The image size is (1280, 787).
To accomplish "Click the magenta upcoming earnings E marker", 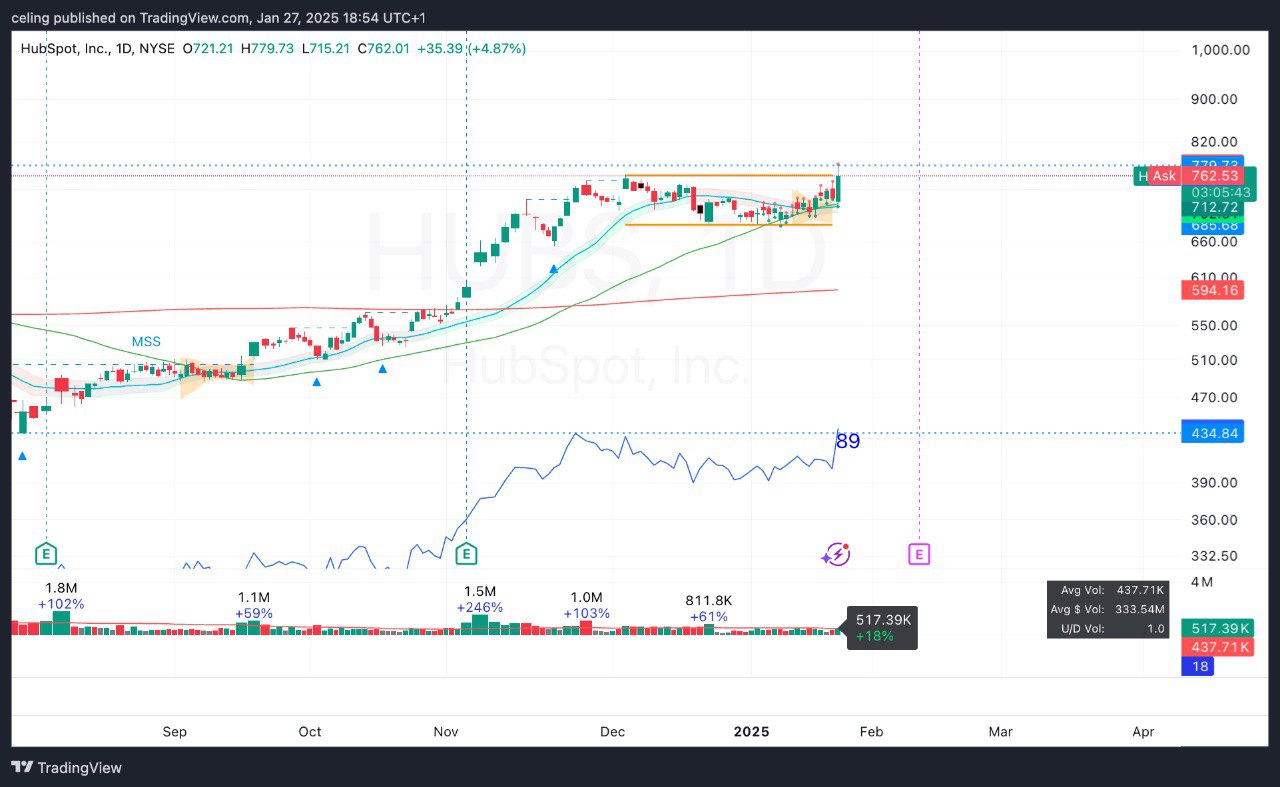I will [919, 553].
